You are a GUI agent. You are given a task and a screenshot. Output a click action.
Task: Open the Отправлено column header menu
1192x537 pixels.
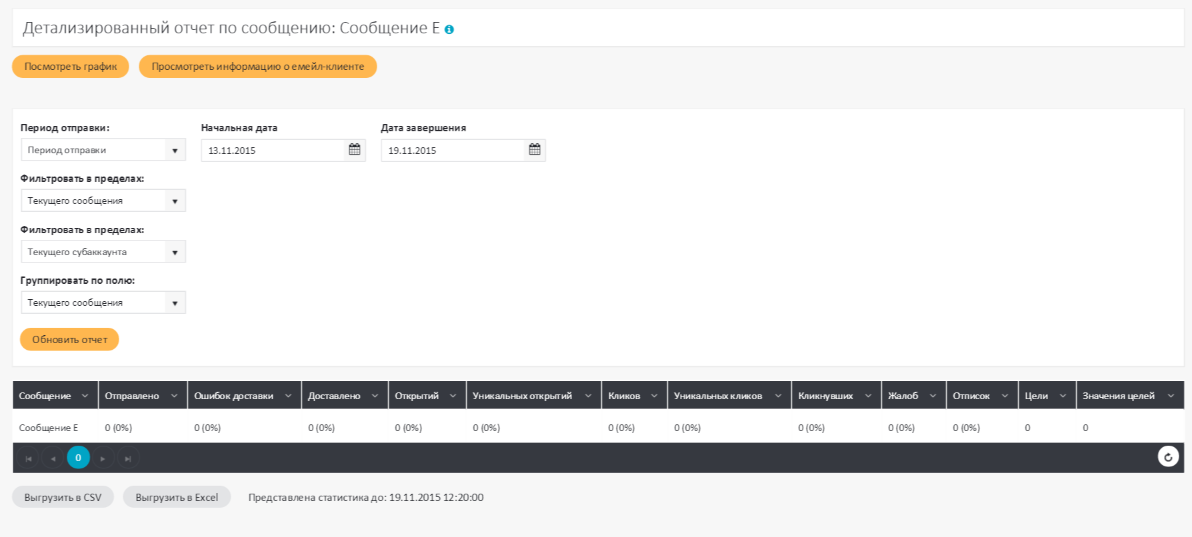tap(176, 396)
